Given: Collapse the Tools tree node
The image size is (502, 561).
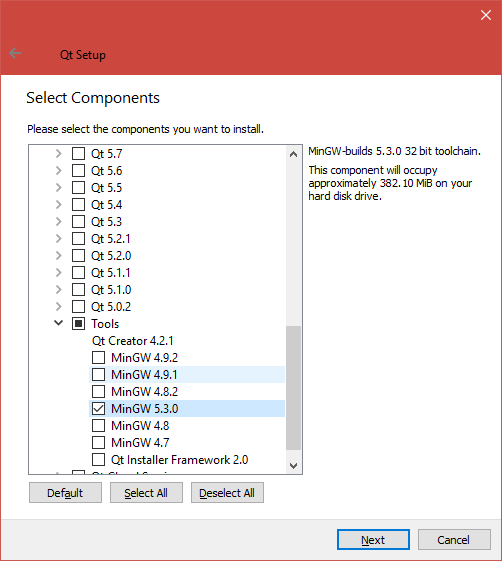Looking at the screenshot, I should [x=58, y=323].
